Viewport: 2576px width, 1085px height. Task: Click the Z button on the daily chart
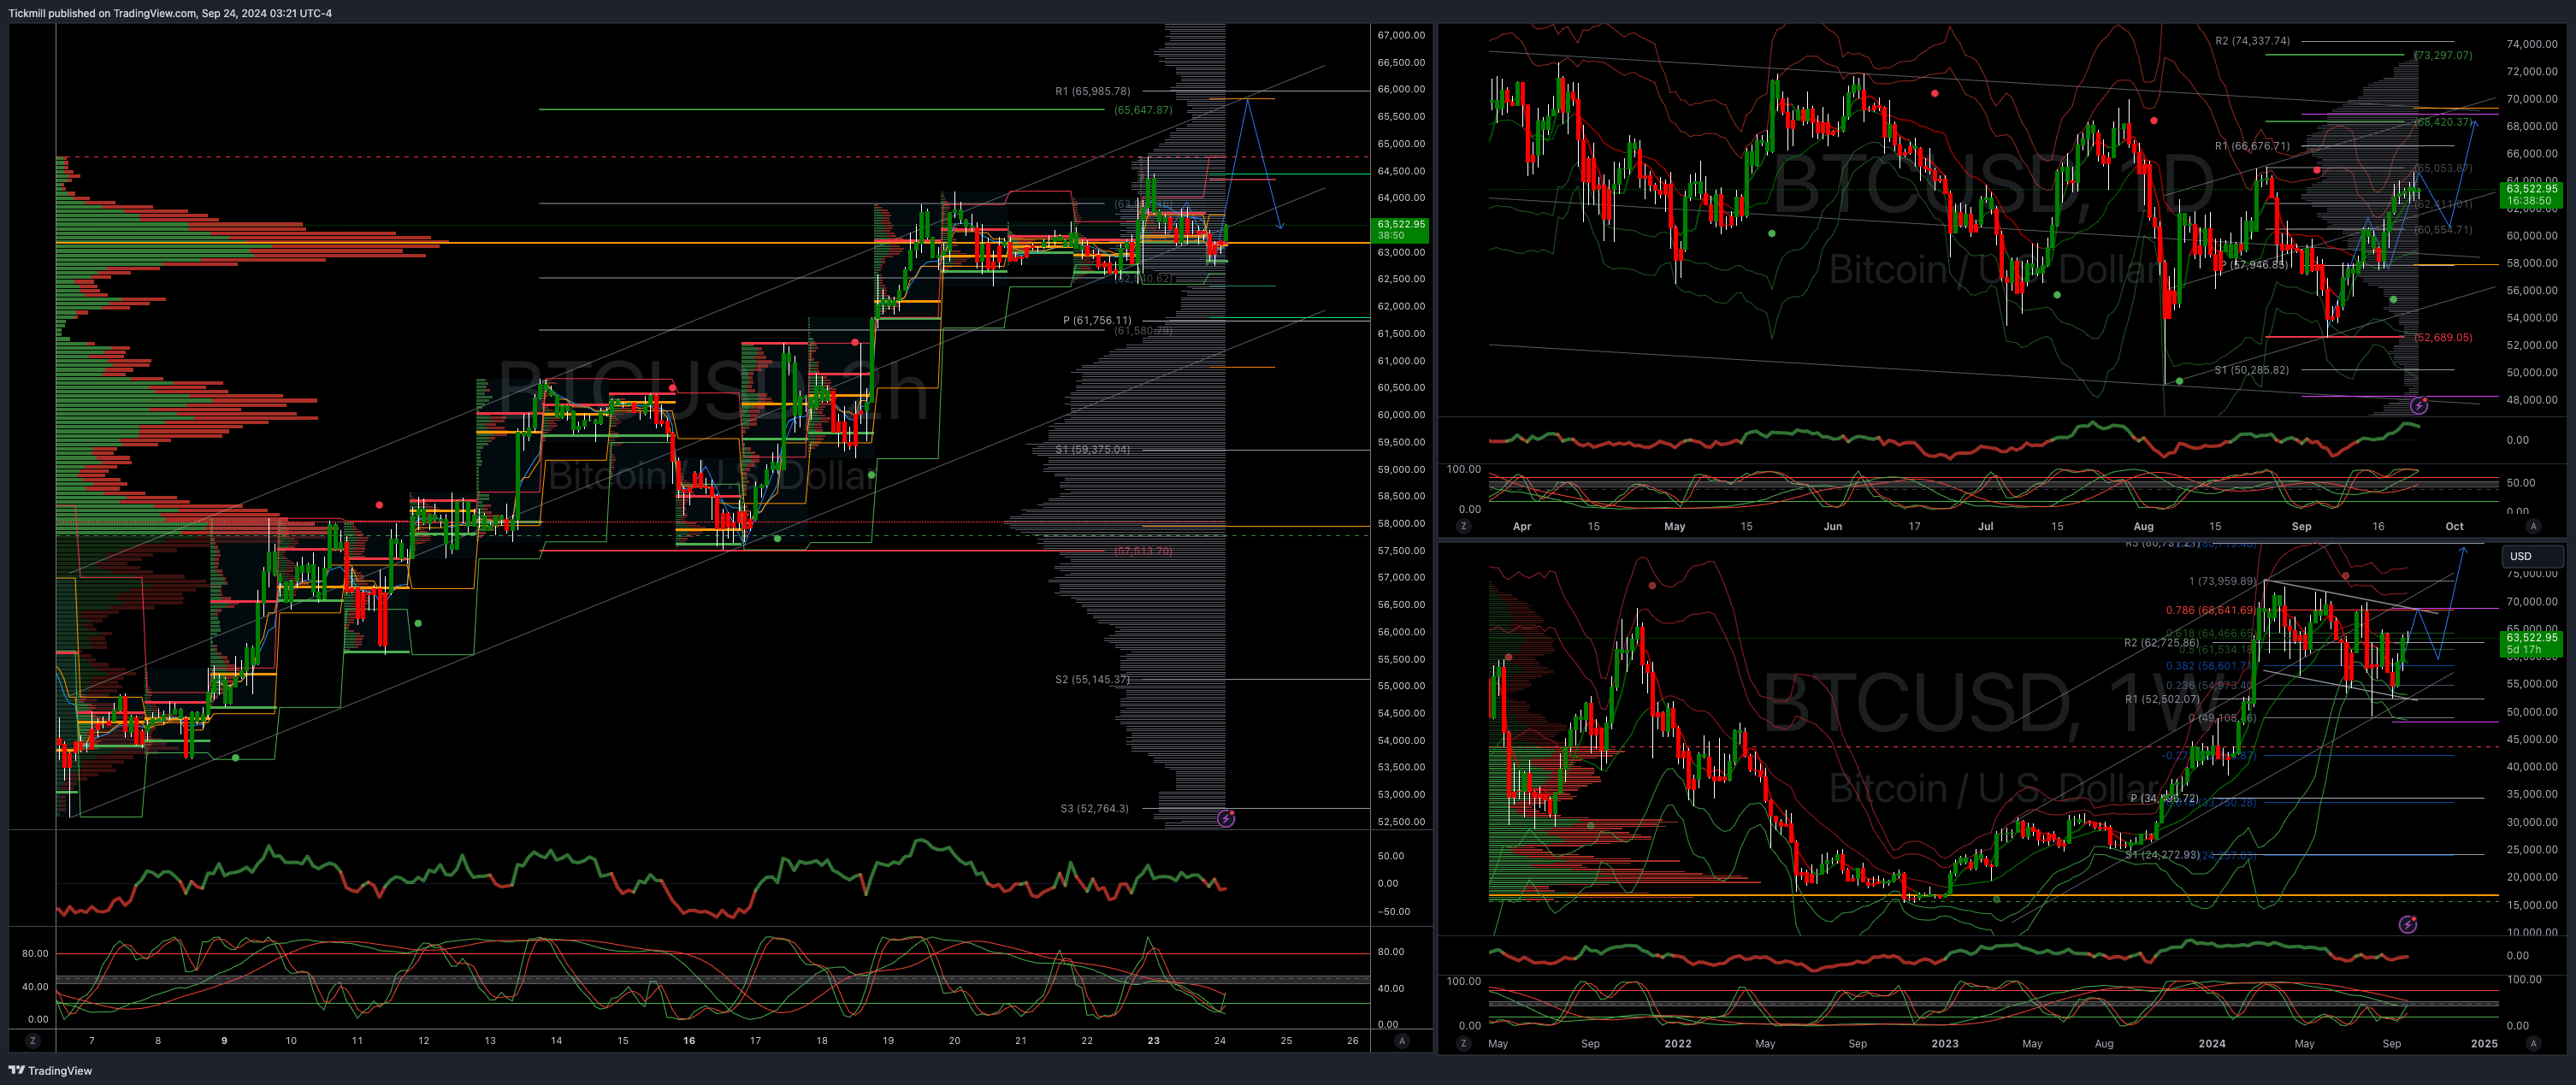1464,526
